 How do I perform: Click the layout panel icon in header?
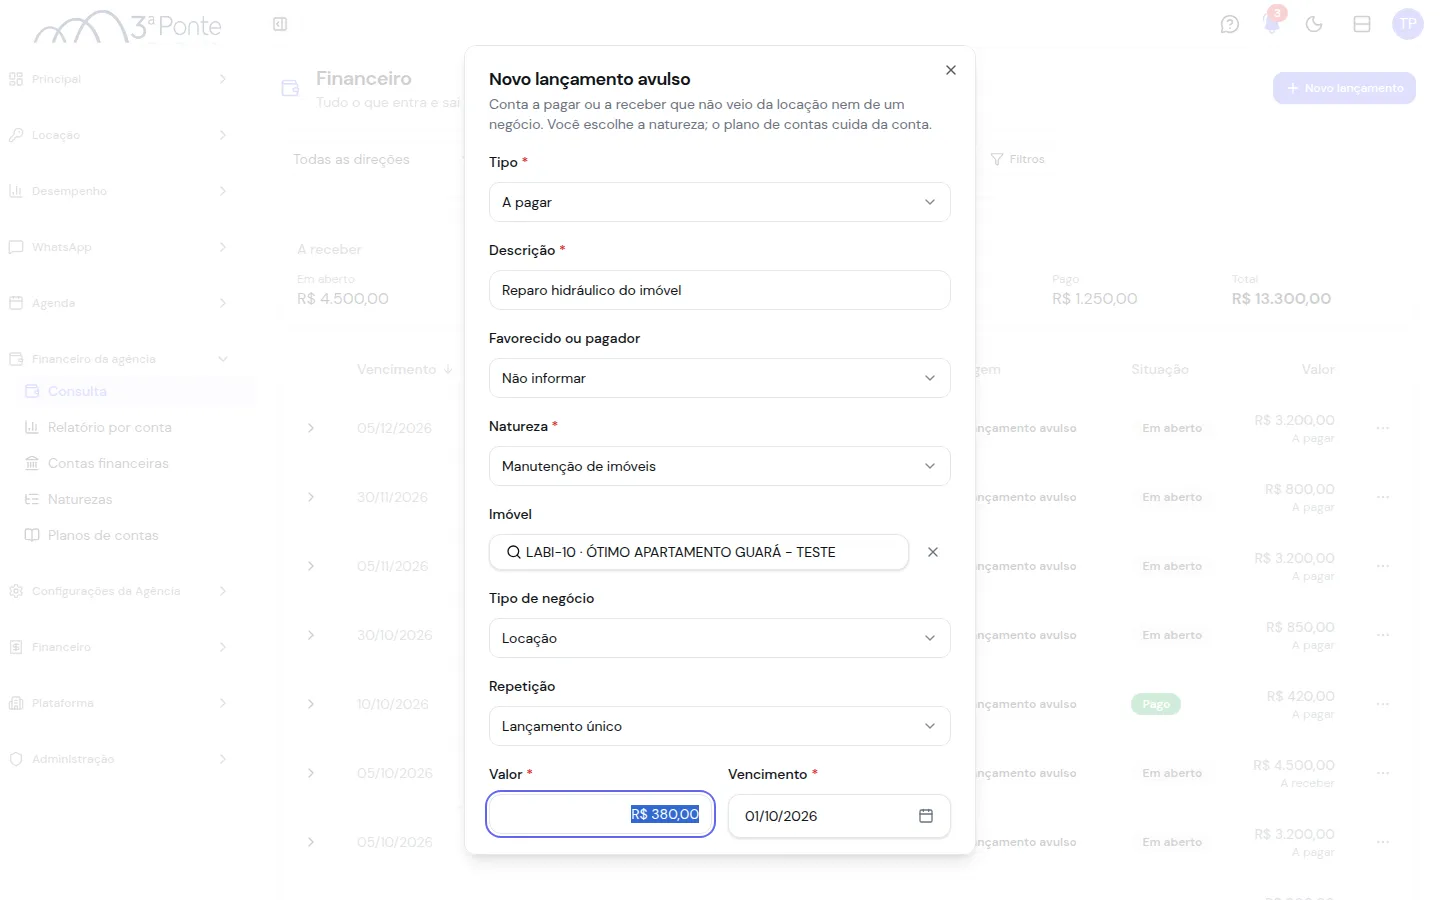coord(1362,24)
